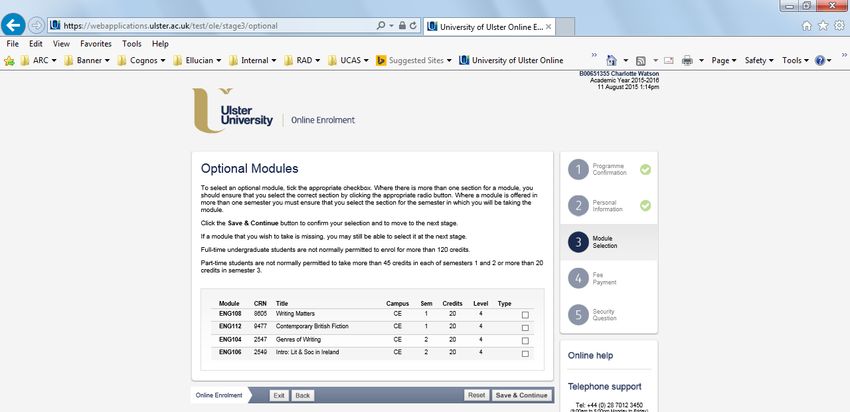This screenshot has width=850, height=412.
Task: Open the Favorites menu
Action: [96, 44]
